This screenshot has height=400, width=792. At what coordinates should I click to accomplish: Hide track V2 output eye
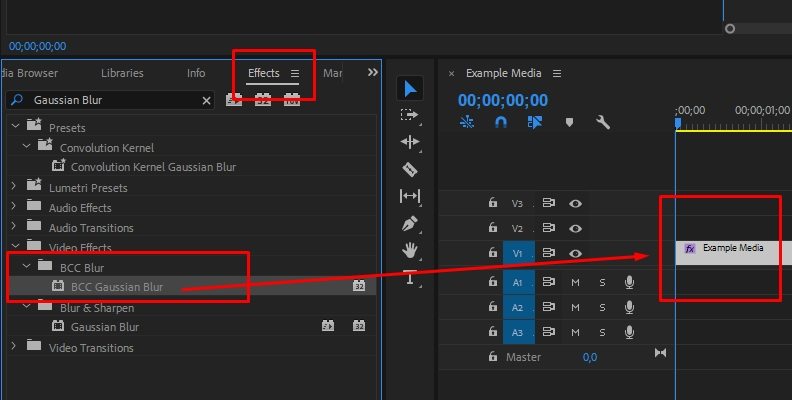tap(575, 228)
